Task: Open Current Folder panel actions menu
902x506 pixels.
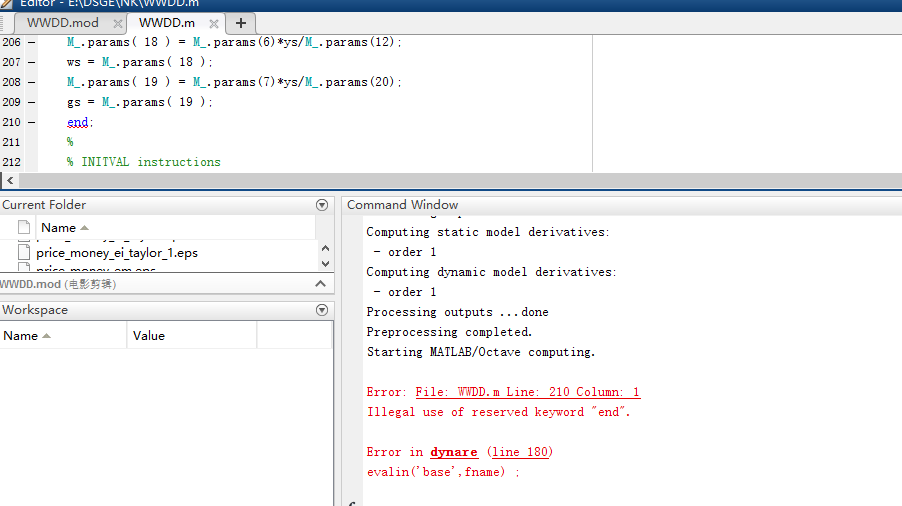Action: coord(322,205)
